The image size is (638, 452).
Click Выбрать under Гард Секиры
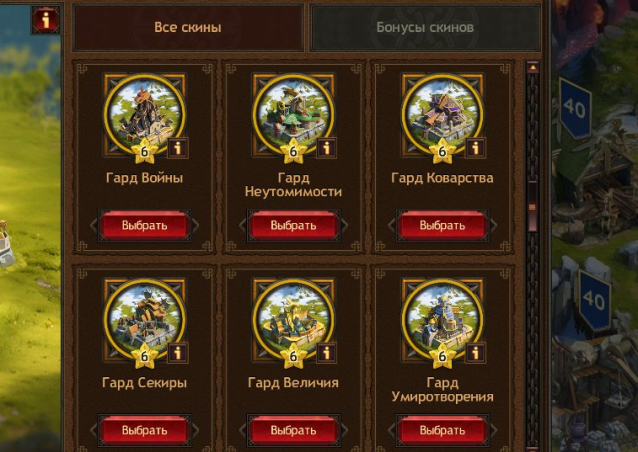pos(144,430)
